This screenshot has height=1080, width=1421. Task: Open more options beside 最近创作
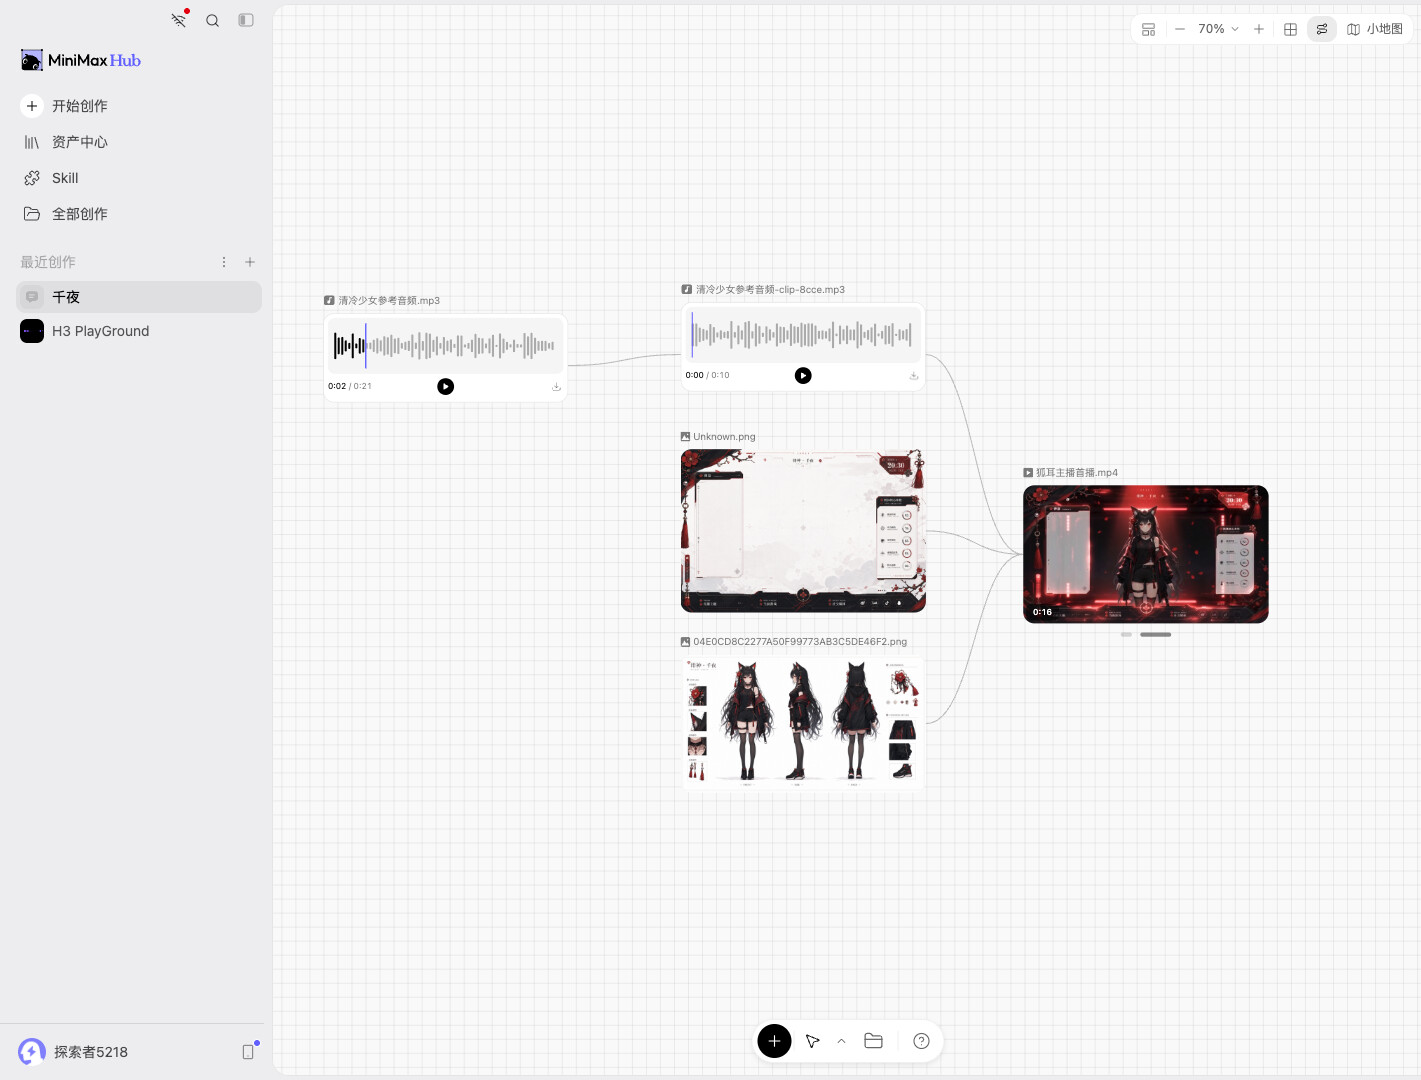click(x=224, y=262)
